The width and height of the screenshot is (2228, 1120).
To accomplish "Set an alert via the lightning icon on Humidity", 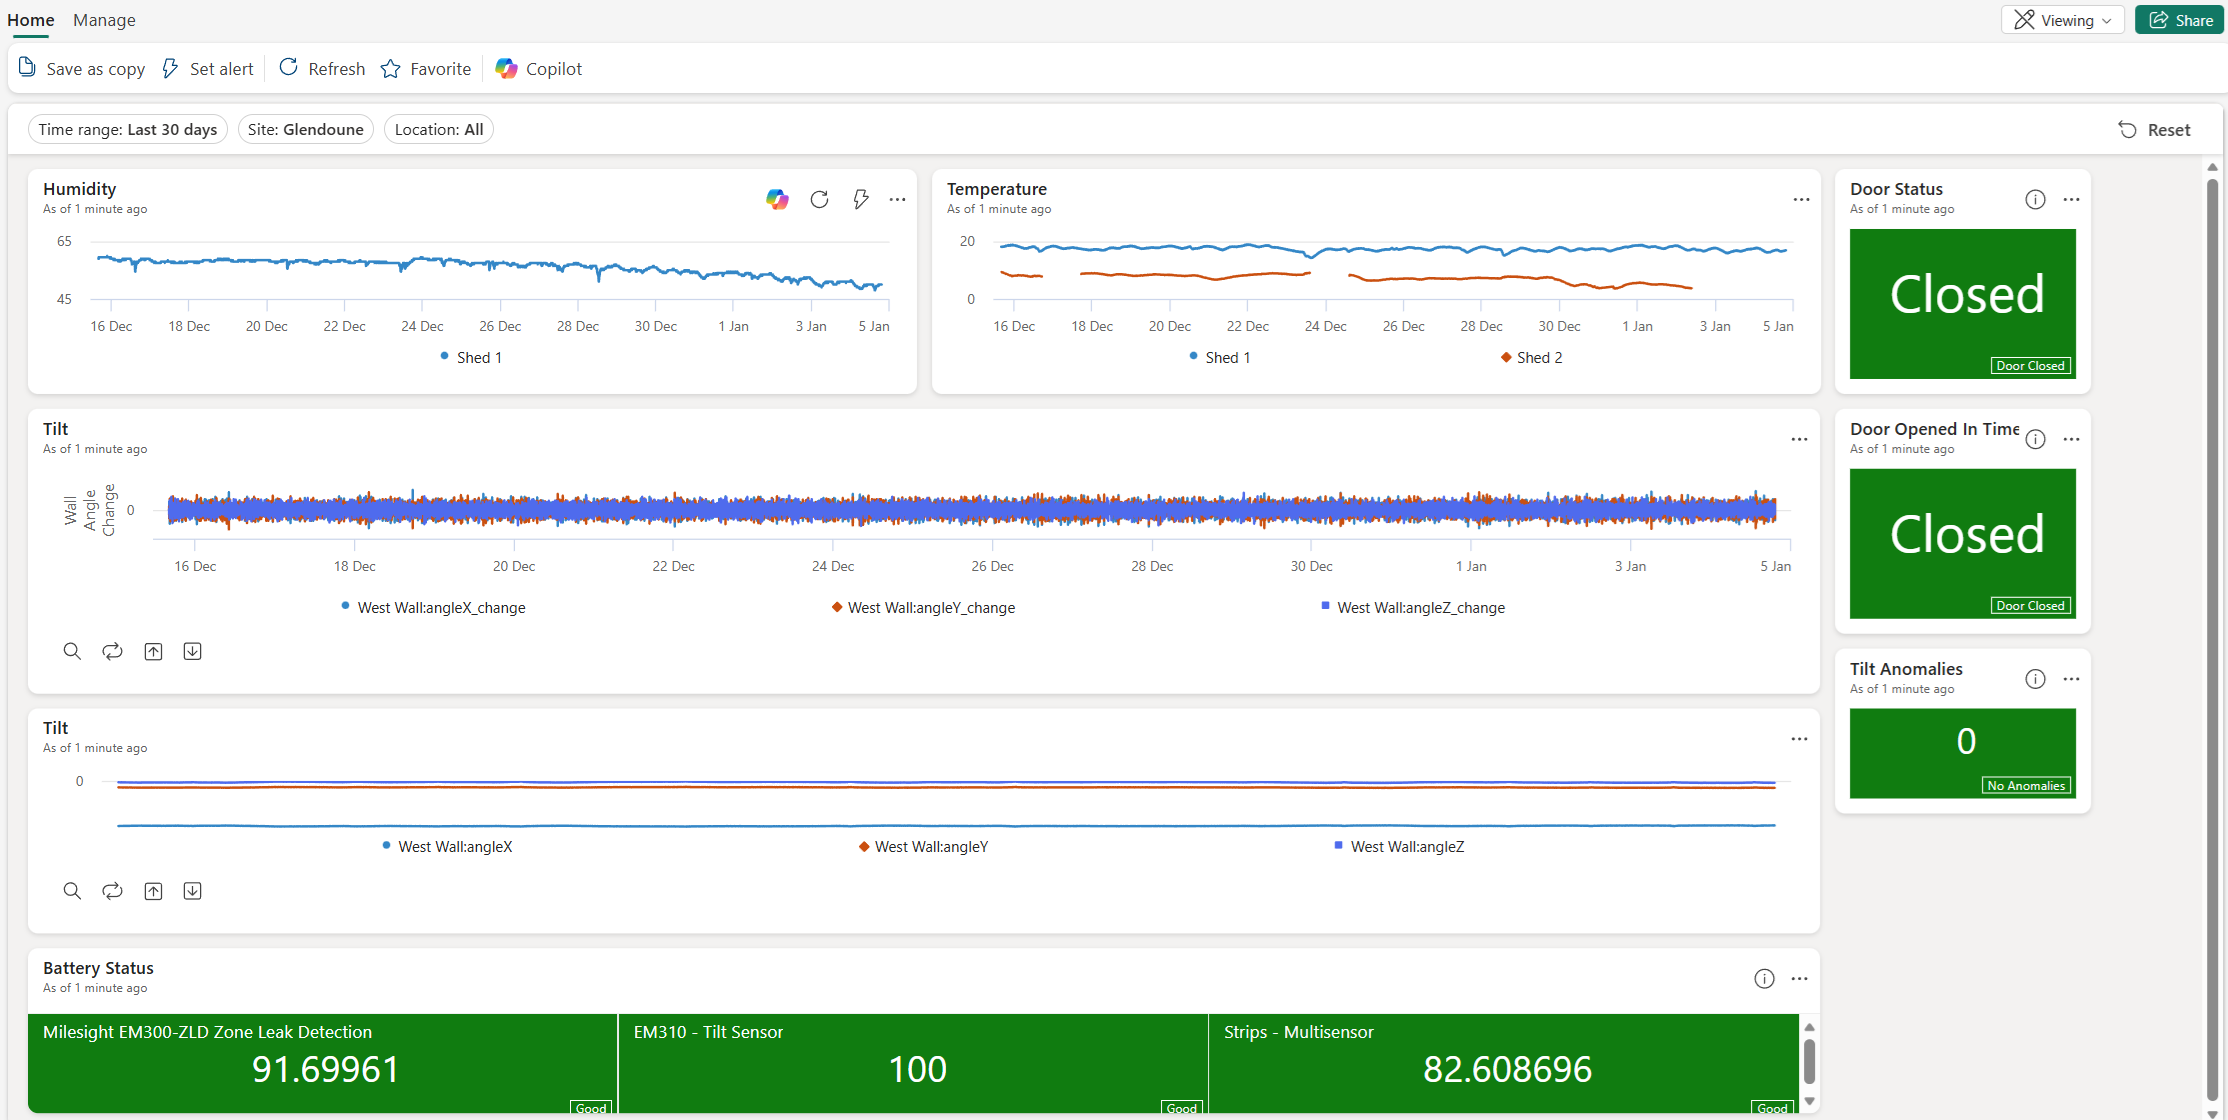I will (860, 199).
